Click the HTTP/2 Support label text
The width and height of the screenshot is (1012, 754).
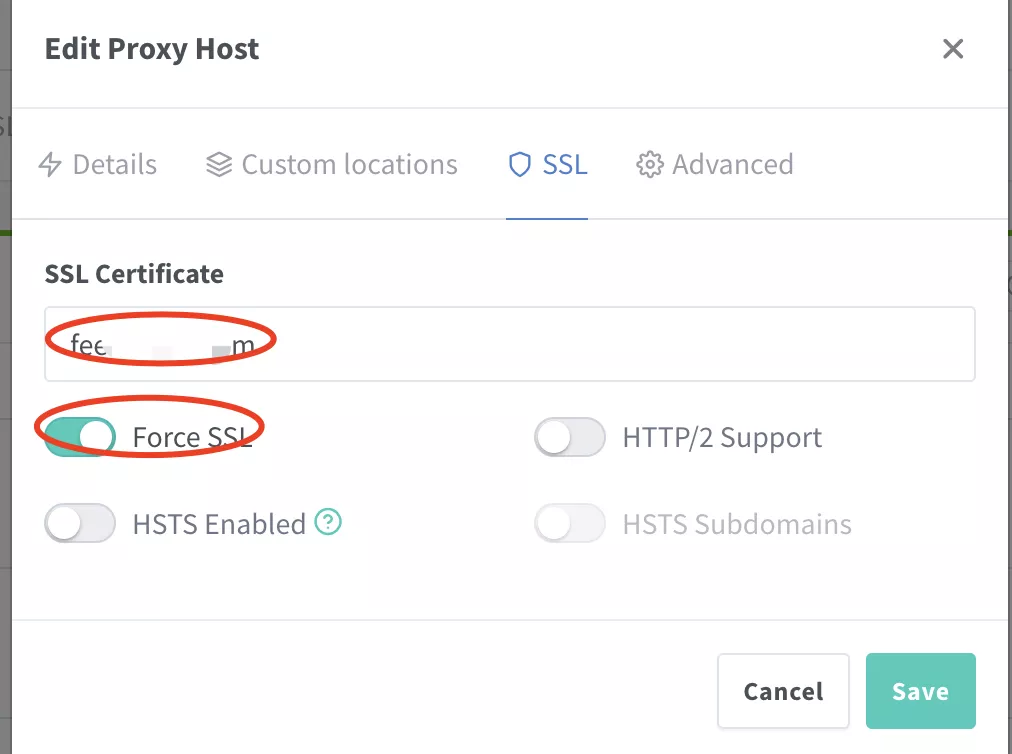pos(722,437)
